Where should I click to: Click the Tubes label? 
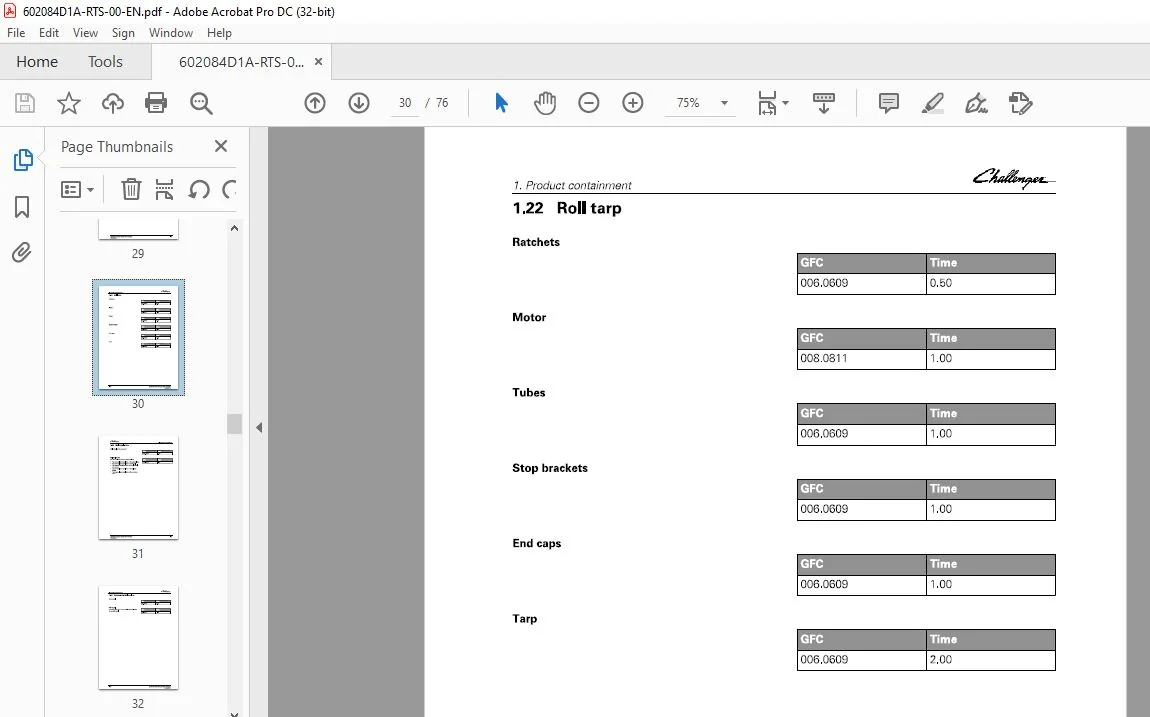click(x=529, y=392)
